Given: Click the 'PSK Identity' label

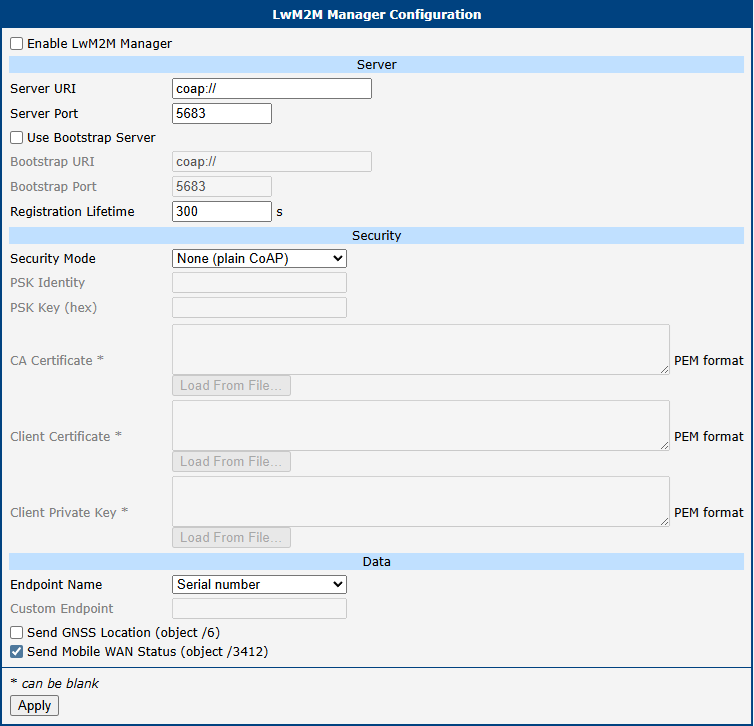Looking at the screenshot, I should click(x=48, y=283).
